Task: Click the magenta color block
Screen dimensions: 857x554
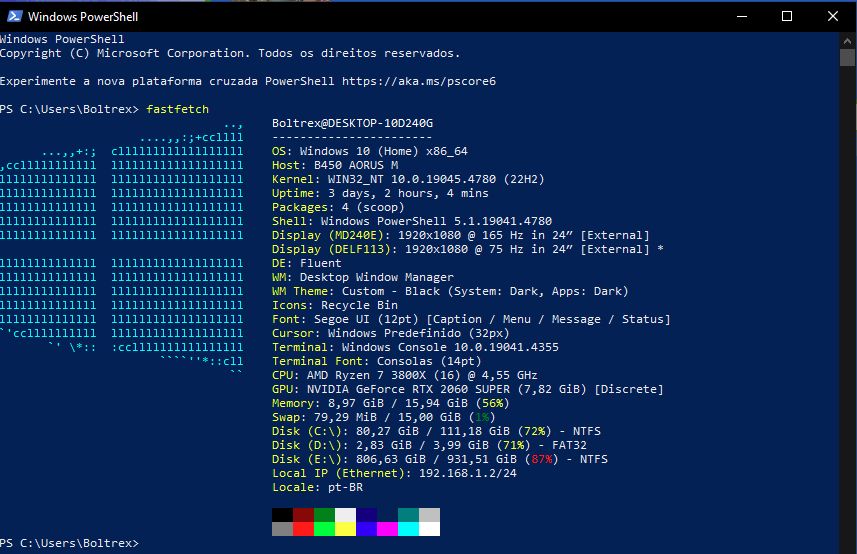Action: [x=388, y=529]
